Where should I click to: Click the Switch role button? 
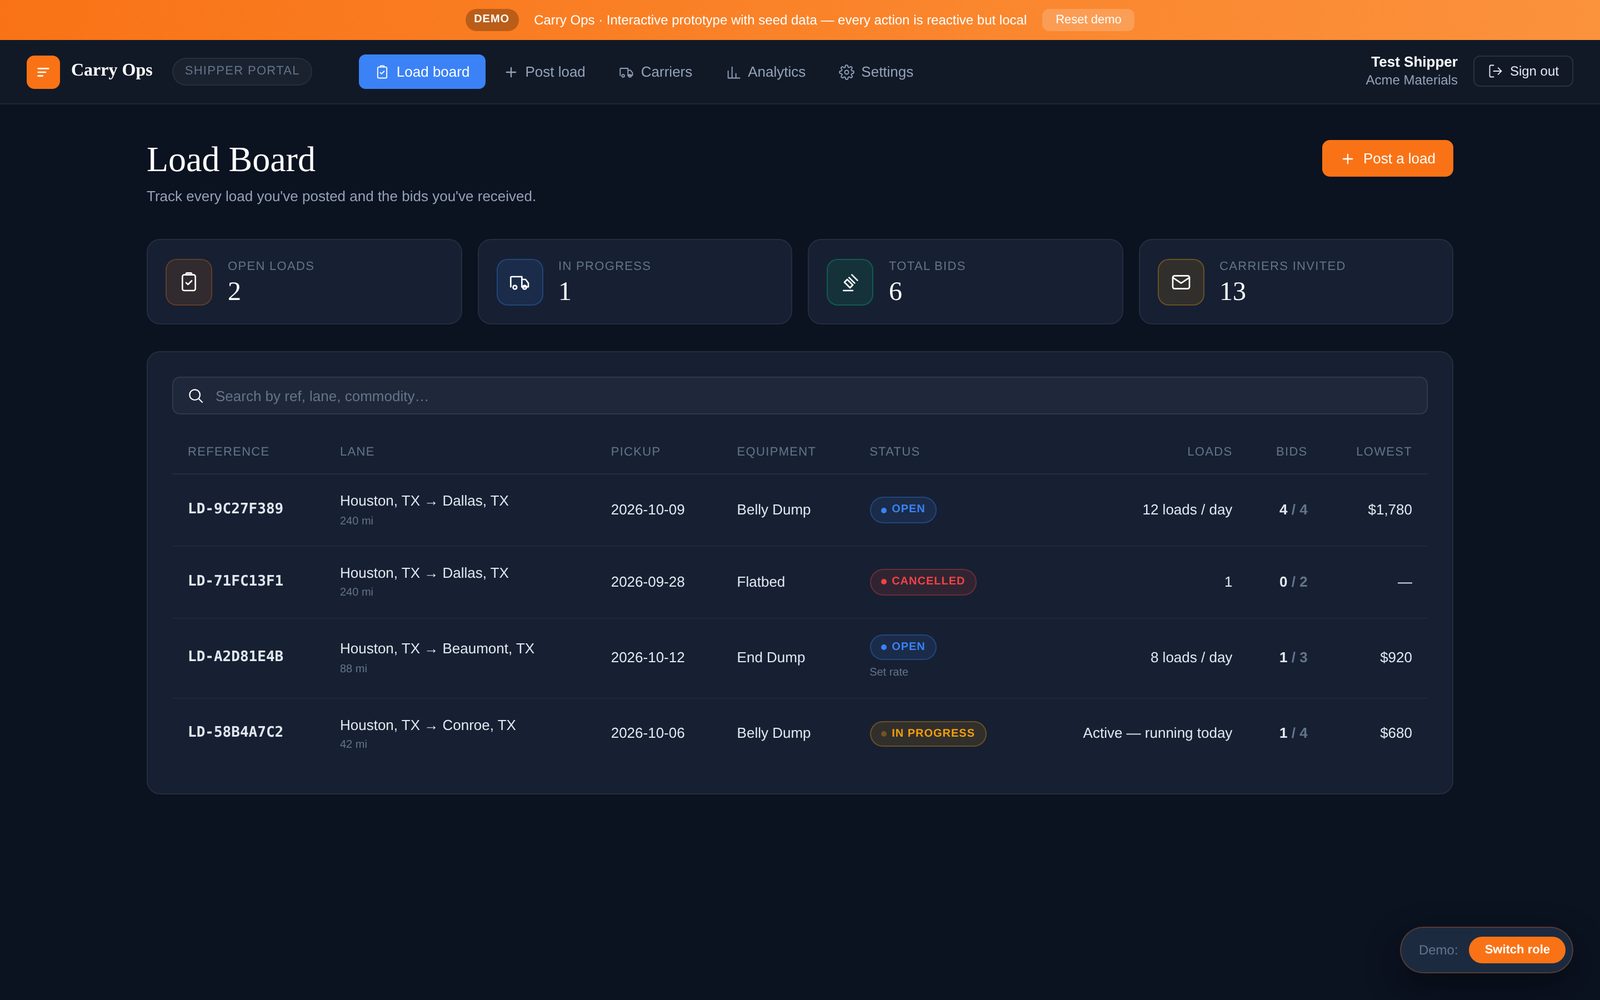coord(1517,950)
